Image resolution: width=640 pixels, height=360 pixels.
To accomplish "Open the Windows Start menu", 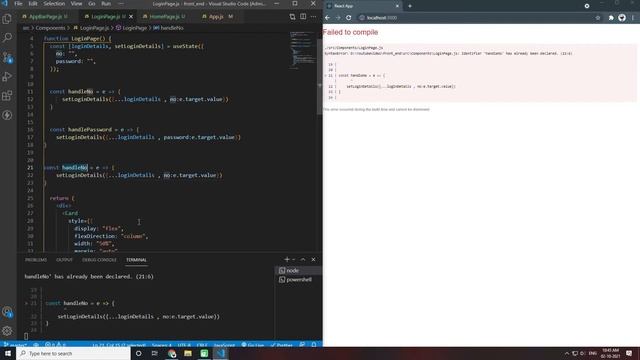I will click(x=8, y=353).
